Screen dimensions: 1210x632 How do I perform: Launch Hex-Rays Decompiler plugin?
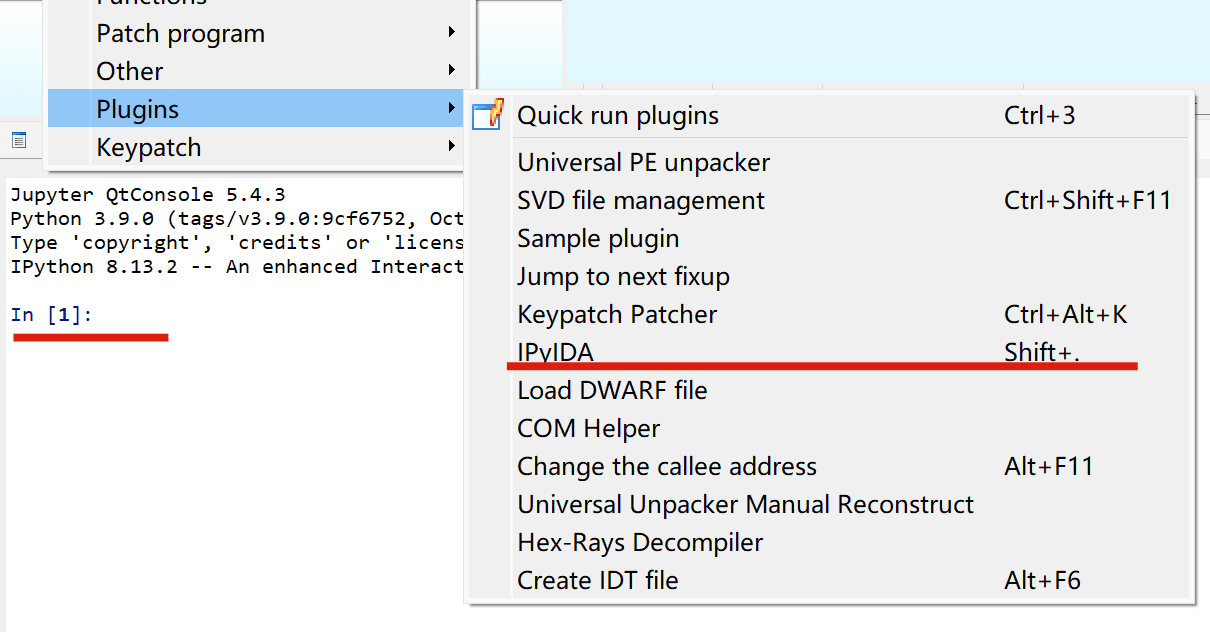[640, 542]
